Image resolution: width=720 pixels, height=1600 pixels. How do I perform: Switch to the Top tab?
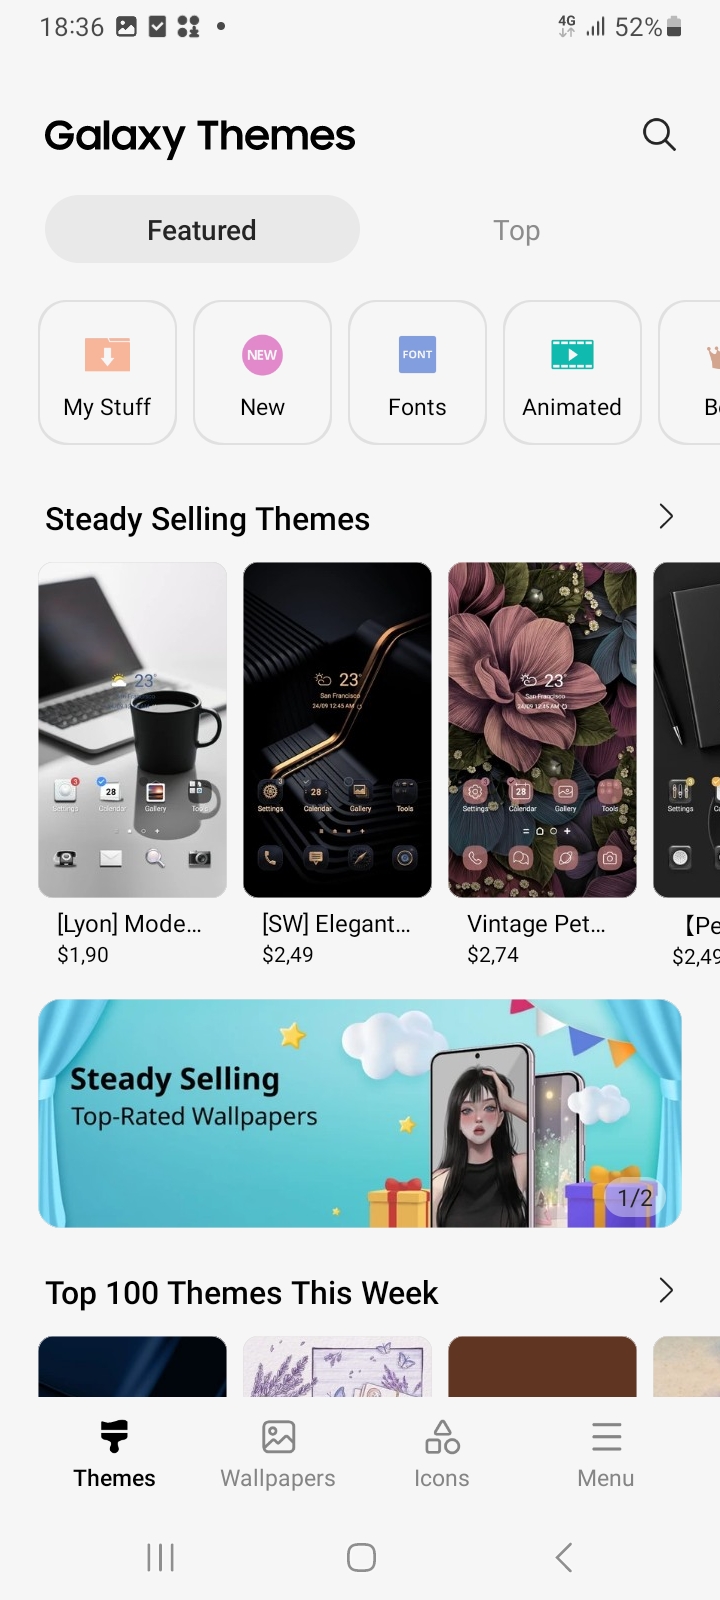516,230
